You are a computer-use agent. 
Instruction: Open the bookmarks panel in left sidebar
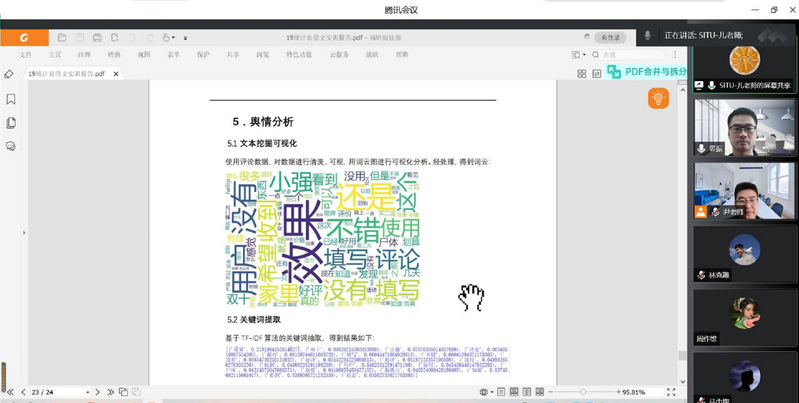tap(11, 99)
